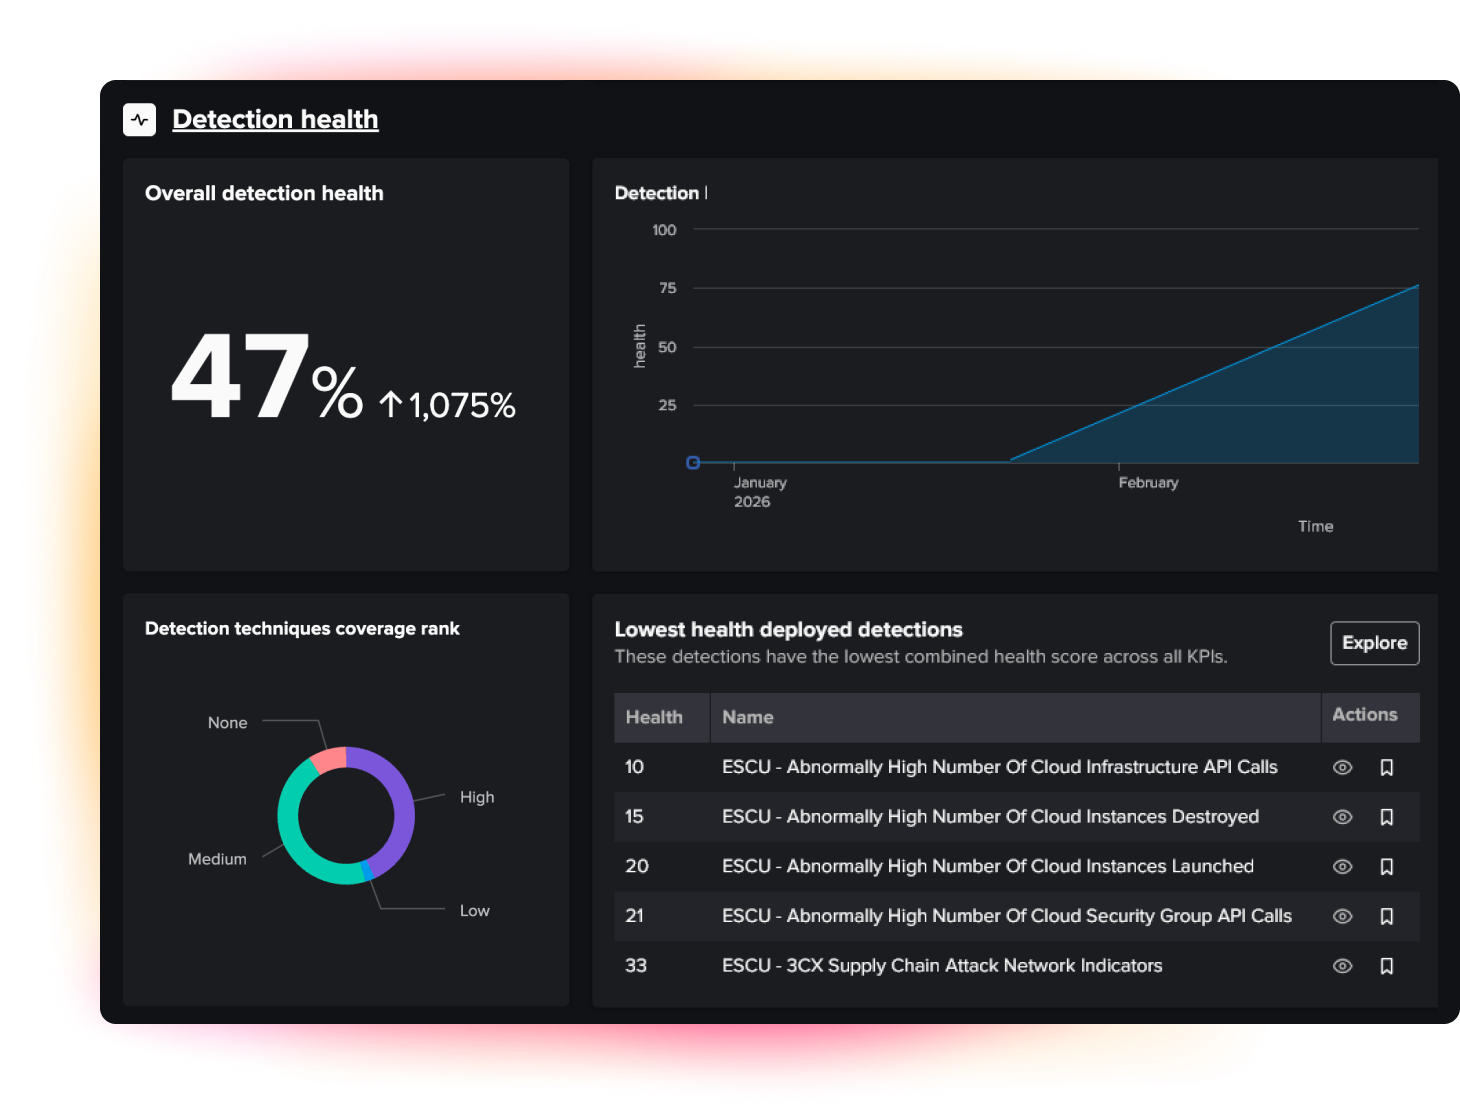Click the view icon for 3CX Supply Chain detection
Viewport: 1460px width, 1118px height.
click(x=1342, y=966)
